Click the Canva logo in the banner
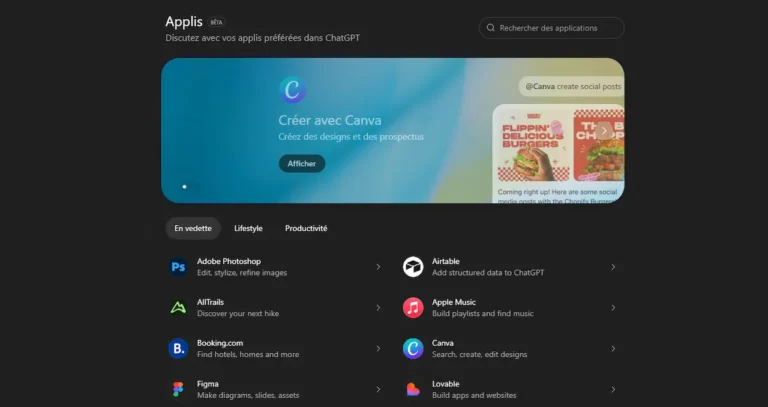The height and width of the screenshot is (407, 768). (292, 90)
